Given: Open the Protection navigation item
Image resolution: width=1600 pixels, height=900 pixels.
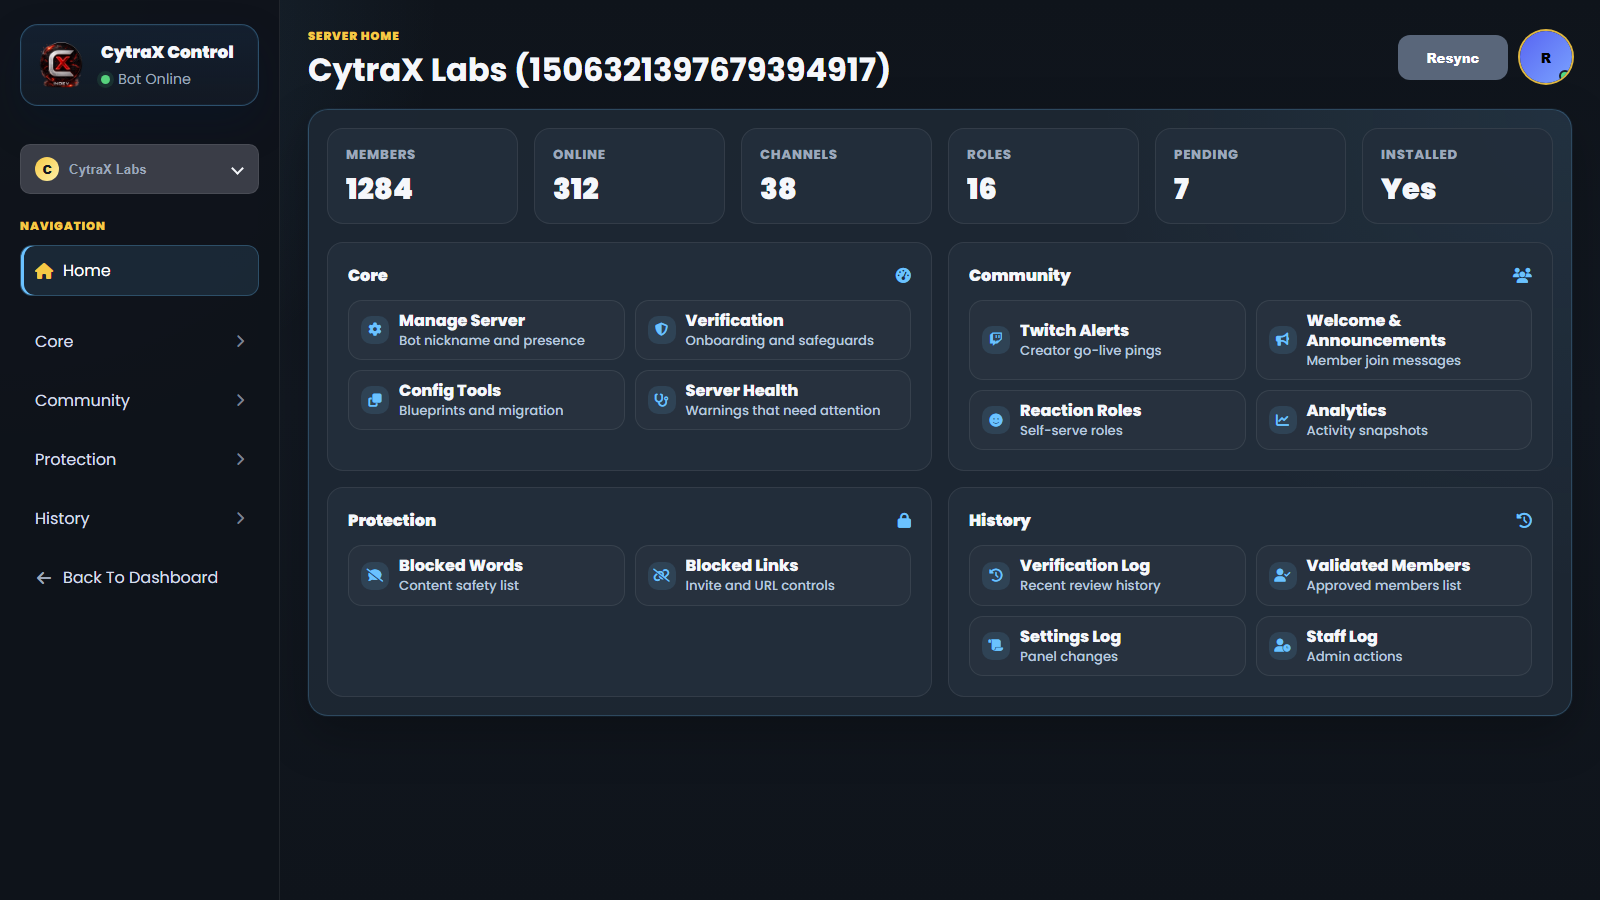Looking at the screenshot, I should (139, 459).
